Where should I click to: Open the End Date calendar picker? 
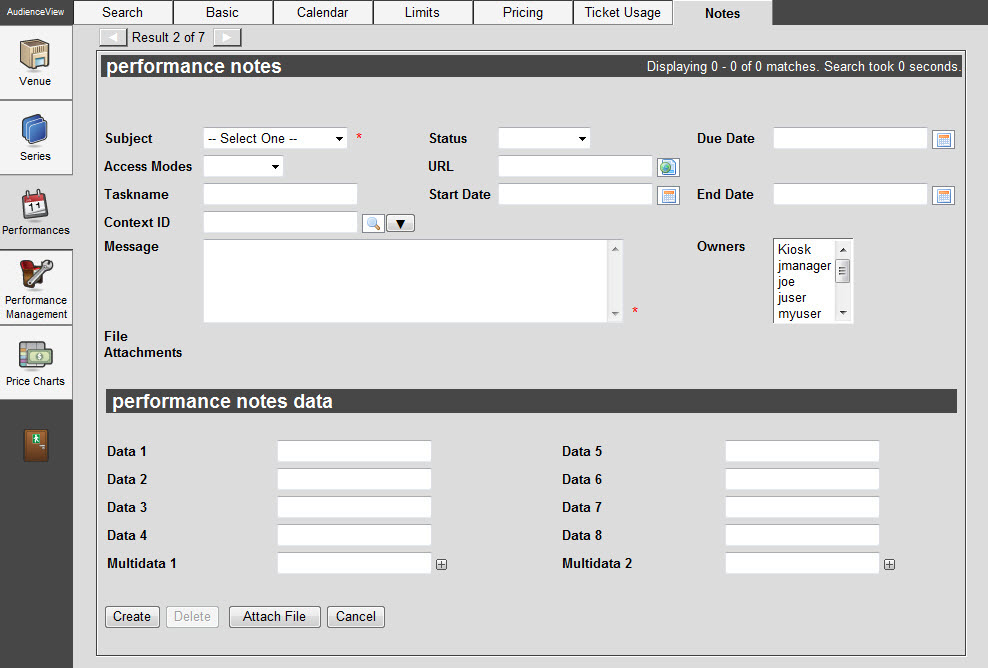943,195
